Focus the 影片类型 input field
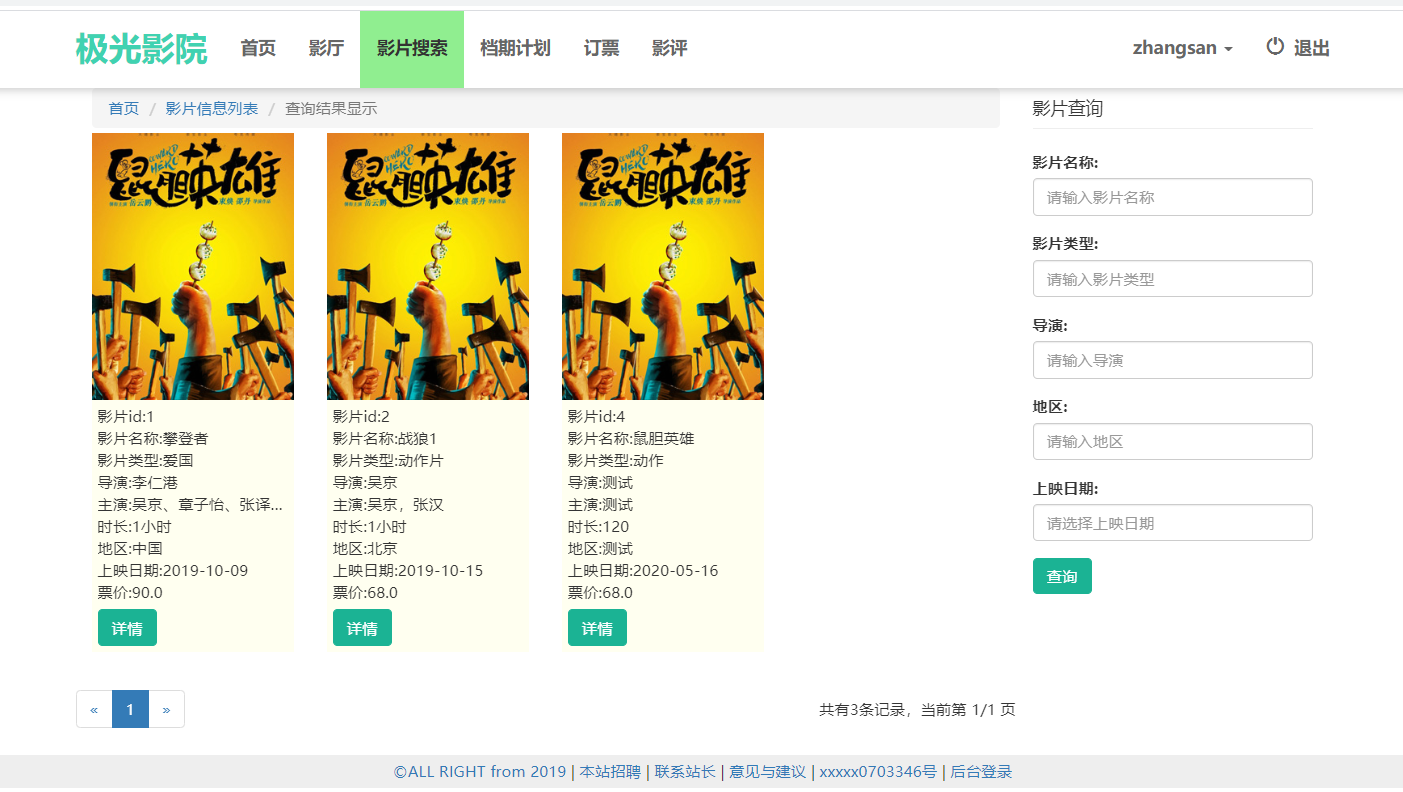Screen dimensions: 1403x792 tap(1172, 279)
